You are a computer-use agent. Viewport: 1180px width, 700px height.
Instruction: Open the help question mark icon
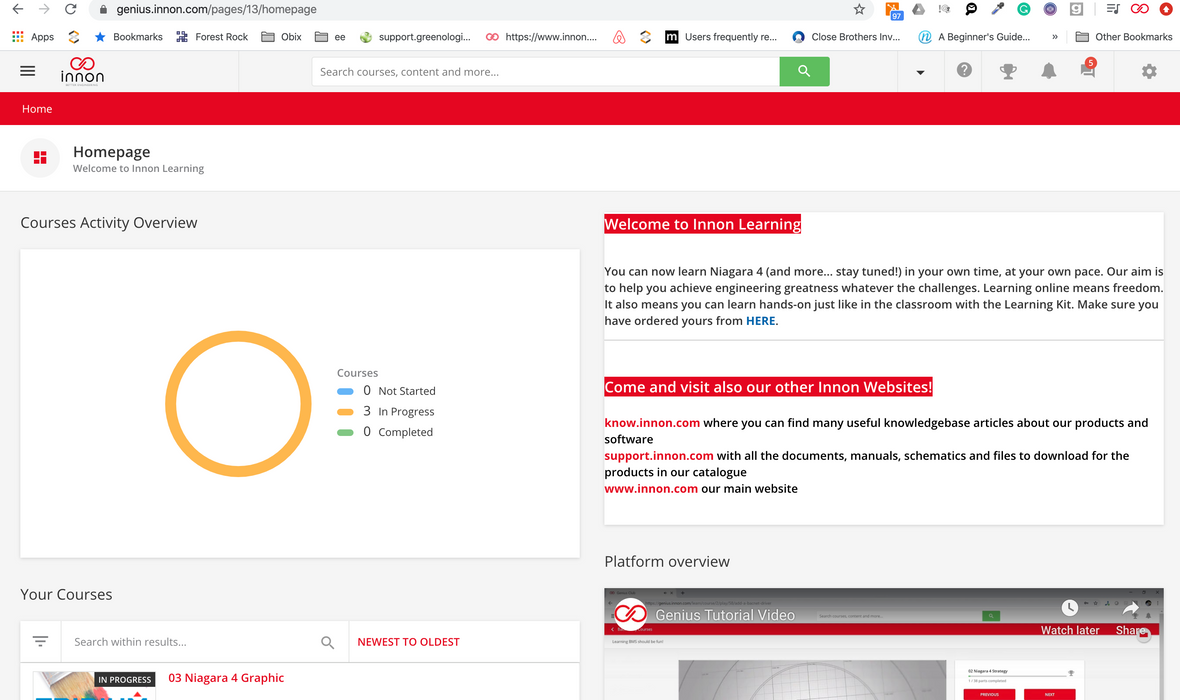tap(964, 70)
